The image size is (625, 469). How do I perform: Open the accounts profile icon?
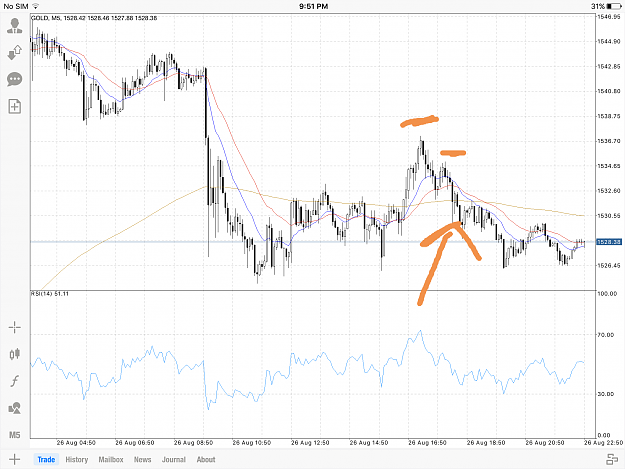(x=15, y=26)
